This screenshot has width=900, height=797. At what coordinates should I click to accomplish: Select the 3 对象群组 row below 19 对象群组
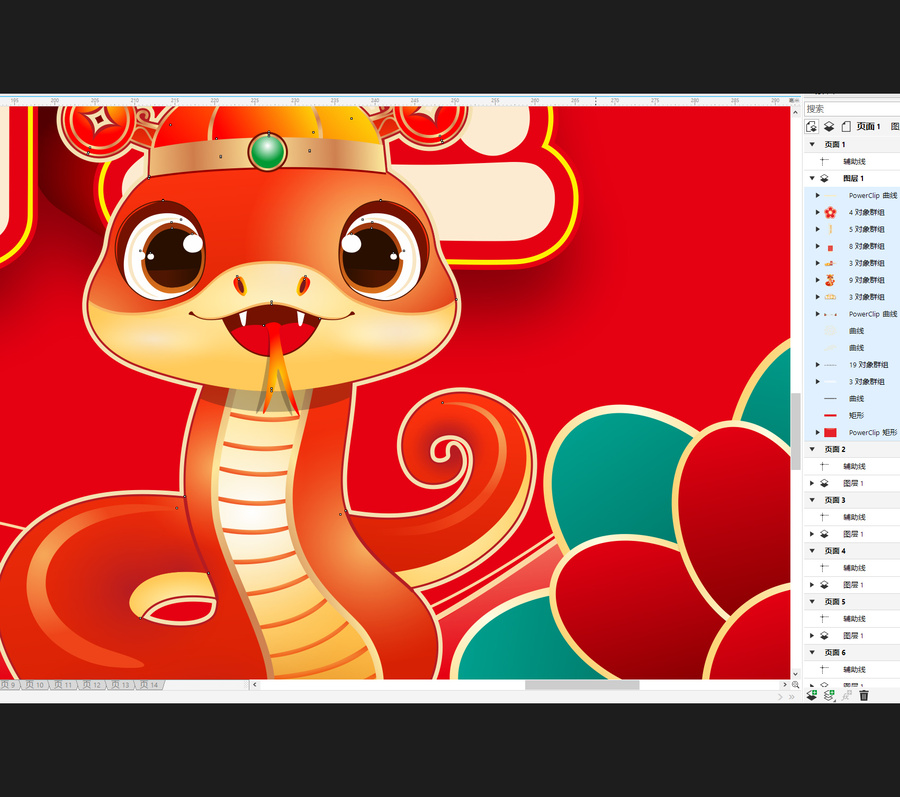(852, 382)
